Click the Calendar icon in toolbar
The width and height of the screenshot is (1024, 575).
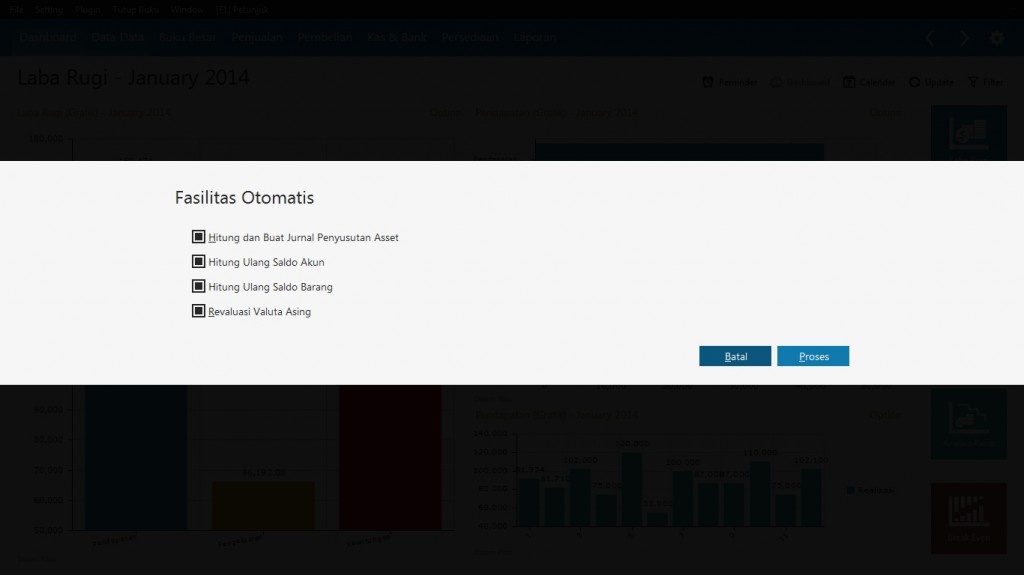point(849,82)
